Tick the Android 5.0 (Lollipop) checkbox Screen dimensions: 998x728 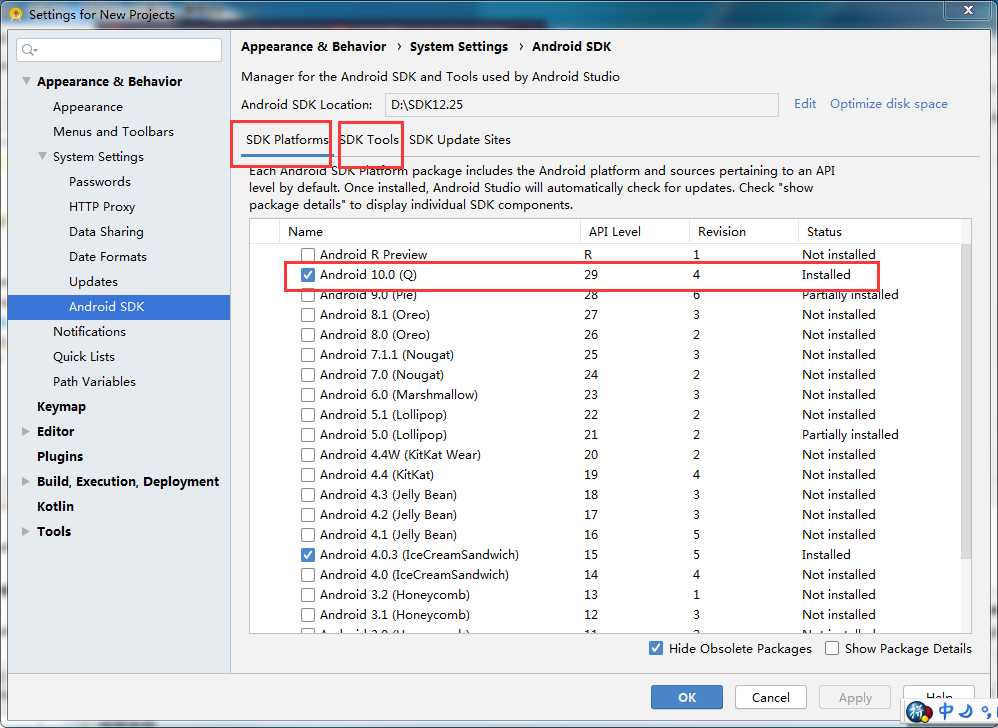[308, 435]
